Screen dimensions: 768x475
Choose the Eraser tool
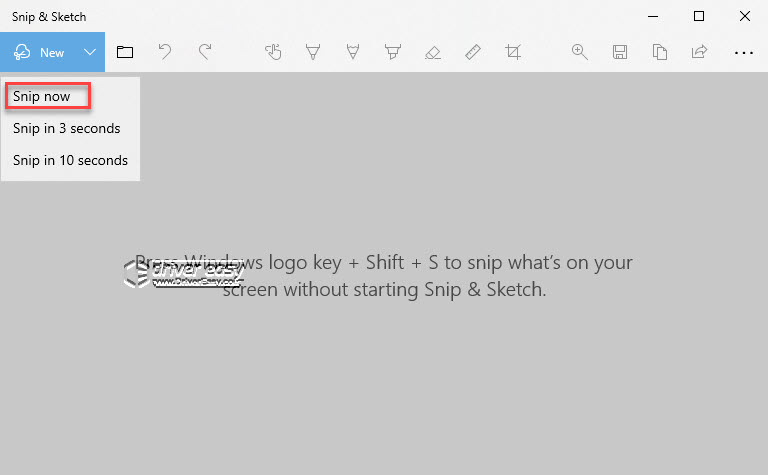(433, 52)
